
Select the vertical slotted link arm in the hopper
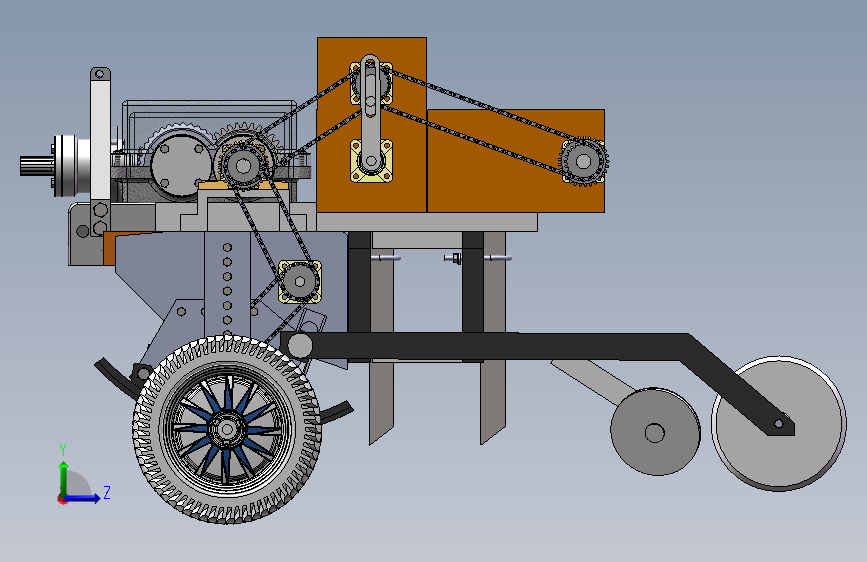(x=370, y=112)
